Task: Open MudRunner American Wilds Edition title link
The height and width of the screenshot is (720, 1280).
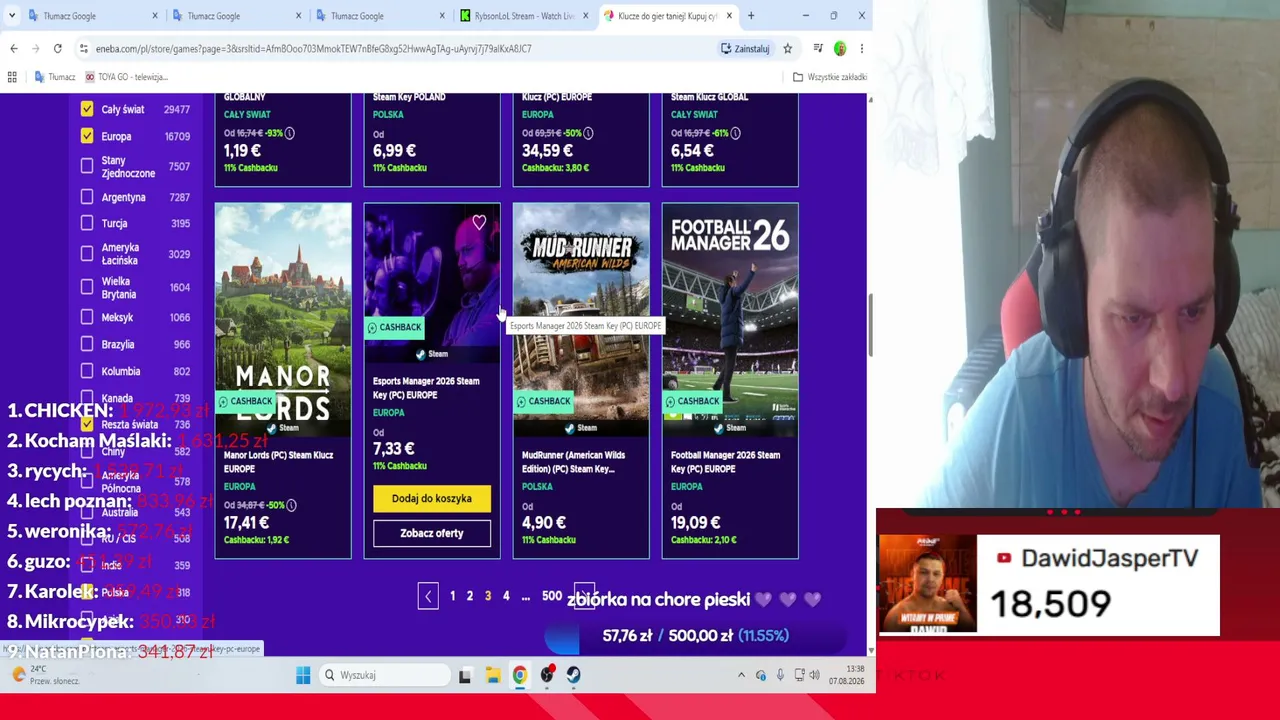Action: 573,462
